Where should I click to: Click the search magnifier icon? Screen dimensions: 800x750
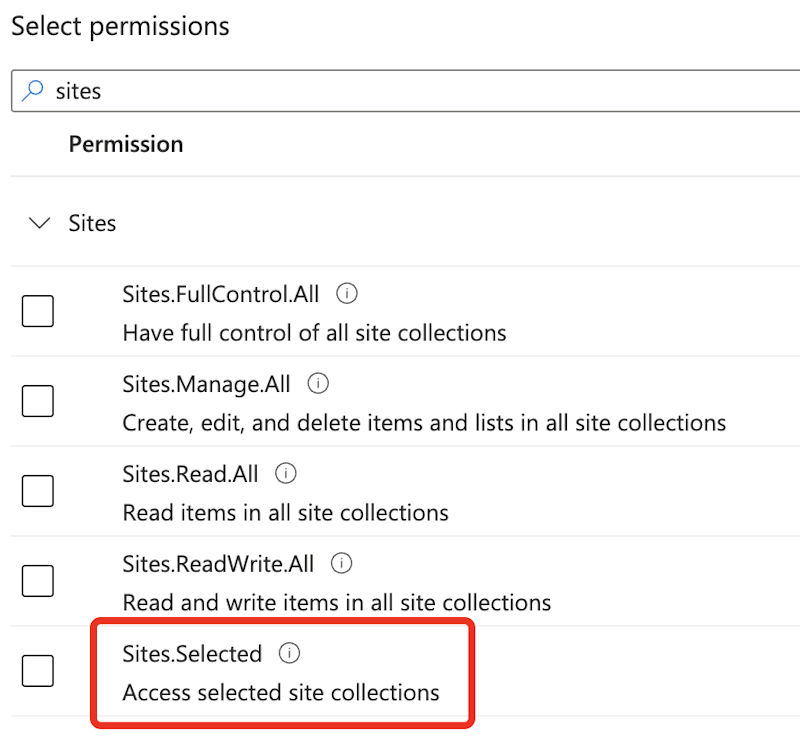click(34, 91)
